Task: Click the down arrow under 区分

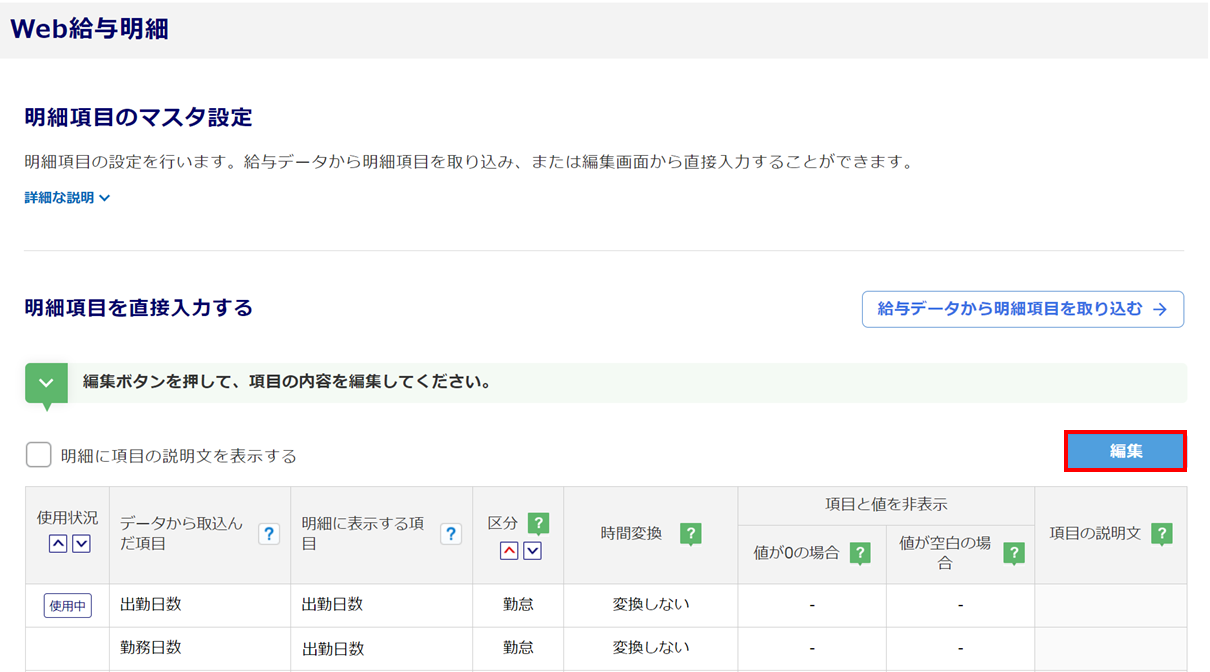Action: 532,550
